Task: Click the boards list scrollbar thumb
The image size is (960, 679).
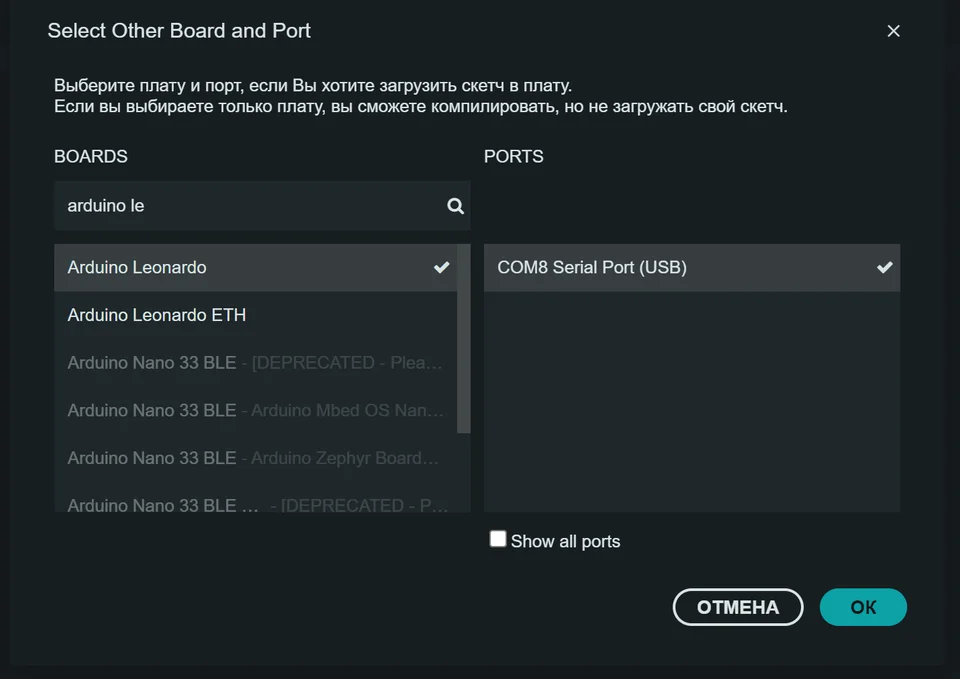Action: [x=464, y=339]
